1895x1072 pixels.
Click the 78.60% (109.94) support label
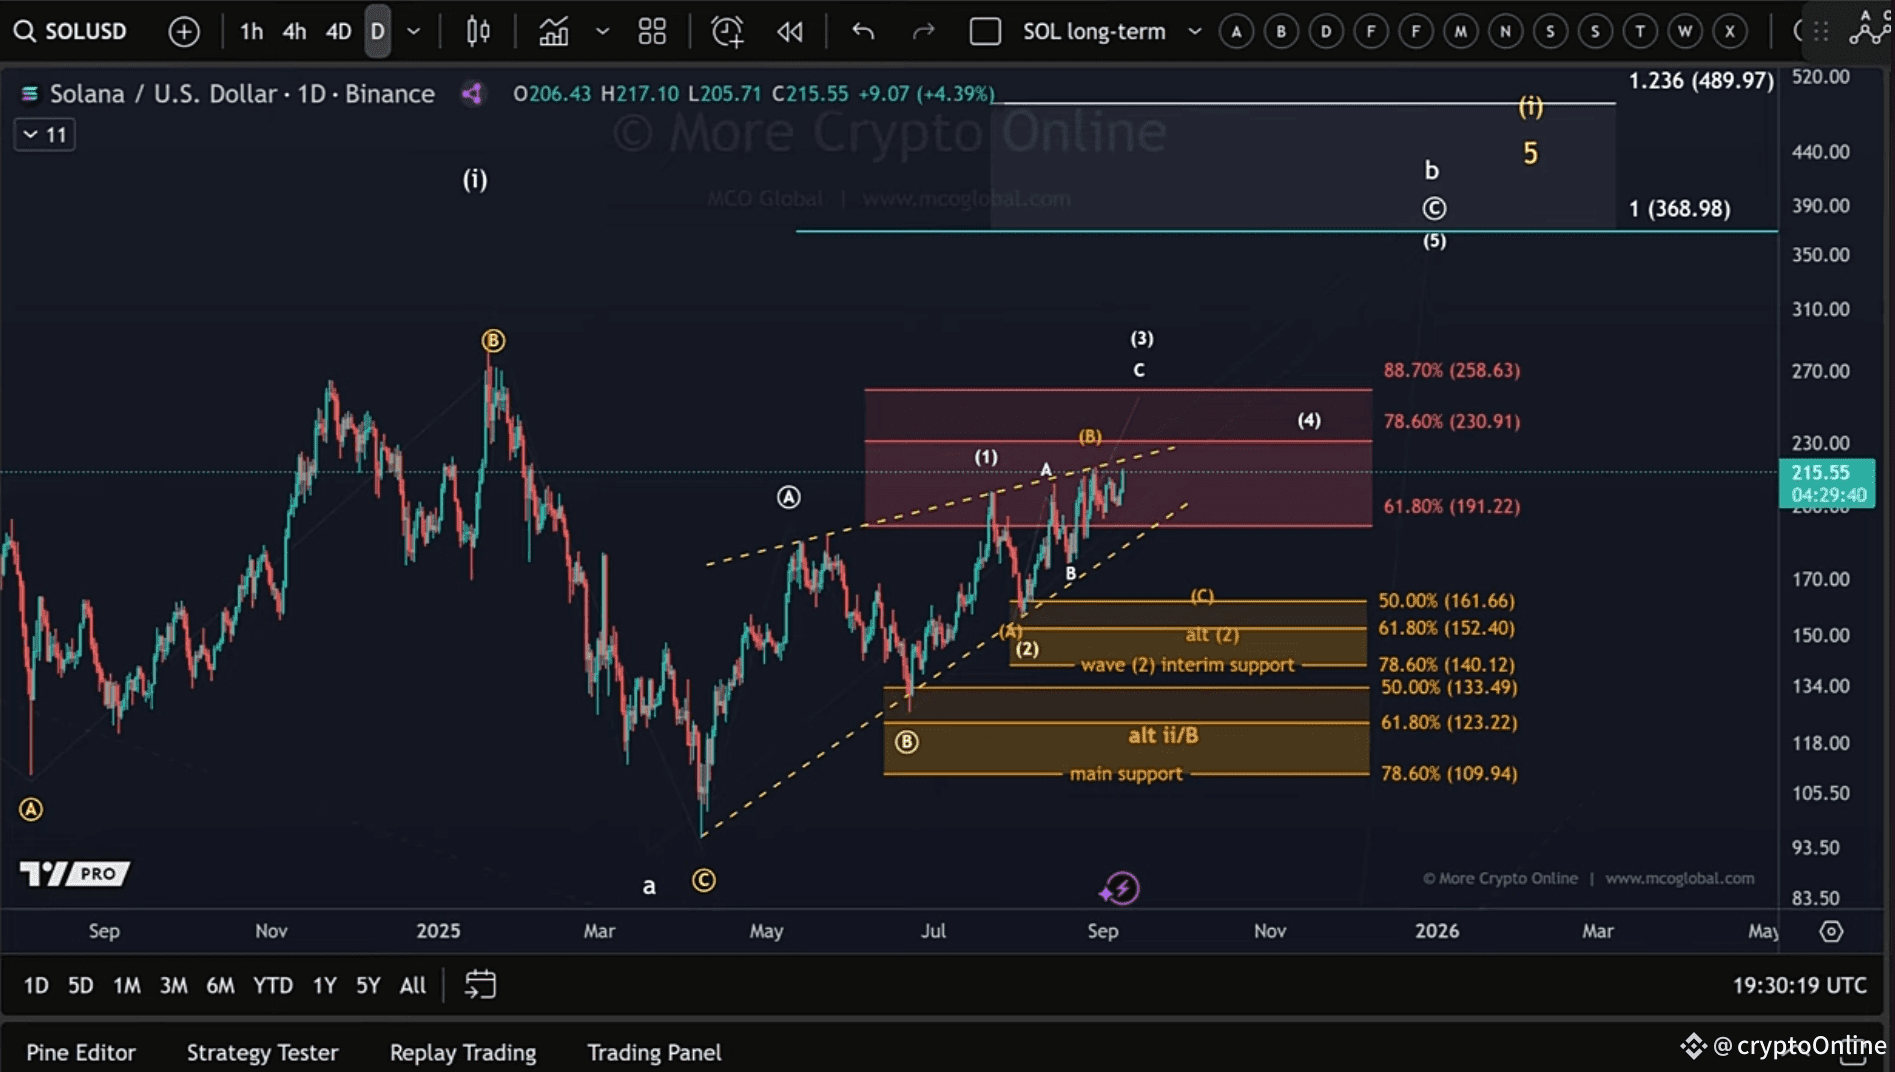pos(1449,774)
